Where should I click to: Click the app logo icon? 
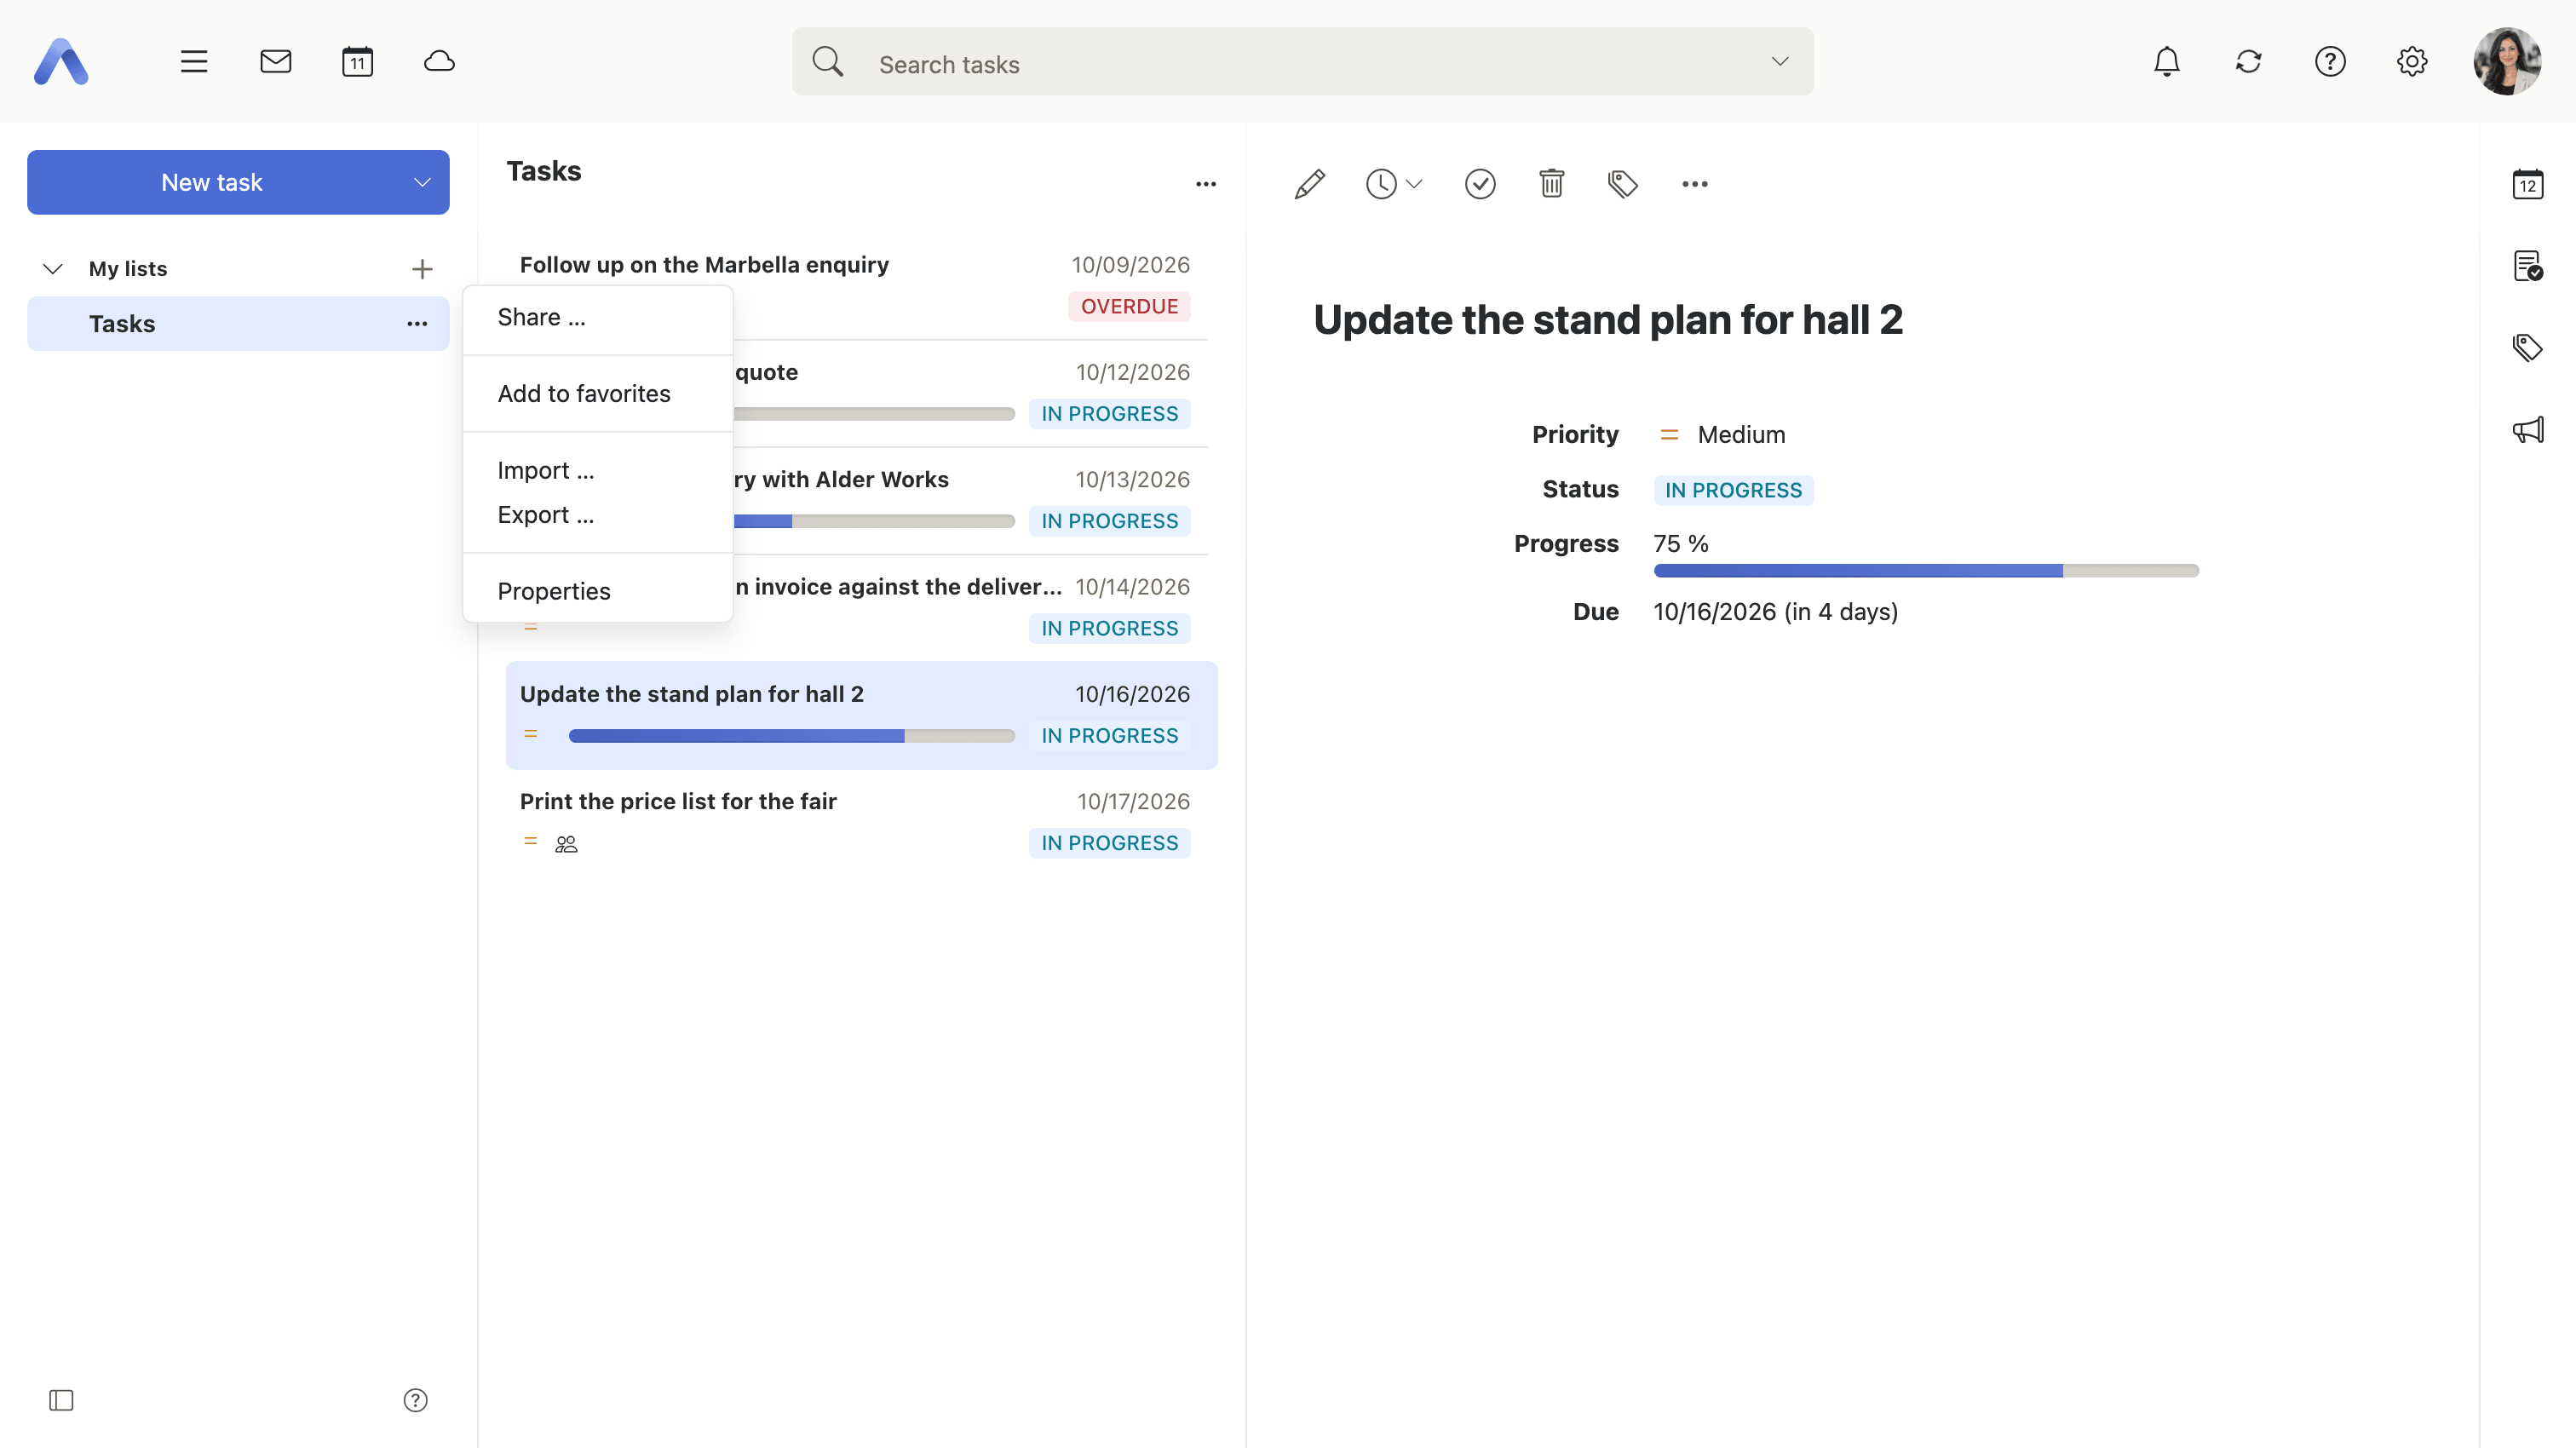click(61, 62)
